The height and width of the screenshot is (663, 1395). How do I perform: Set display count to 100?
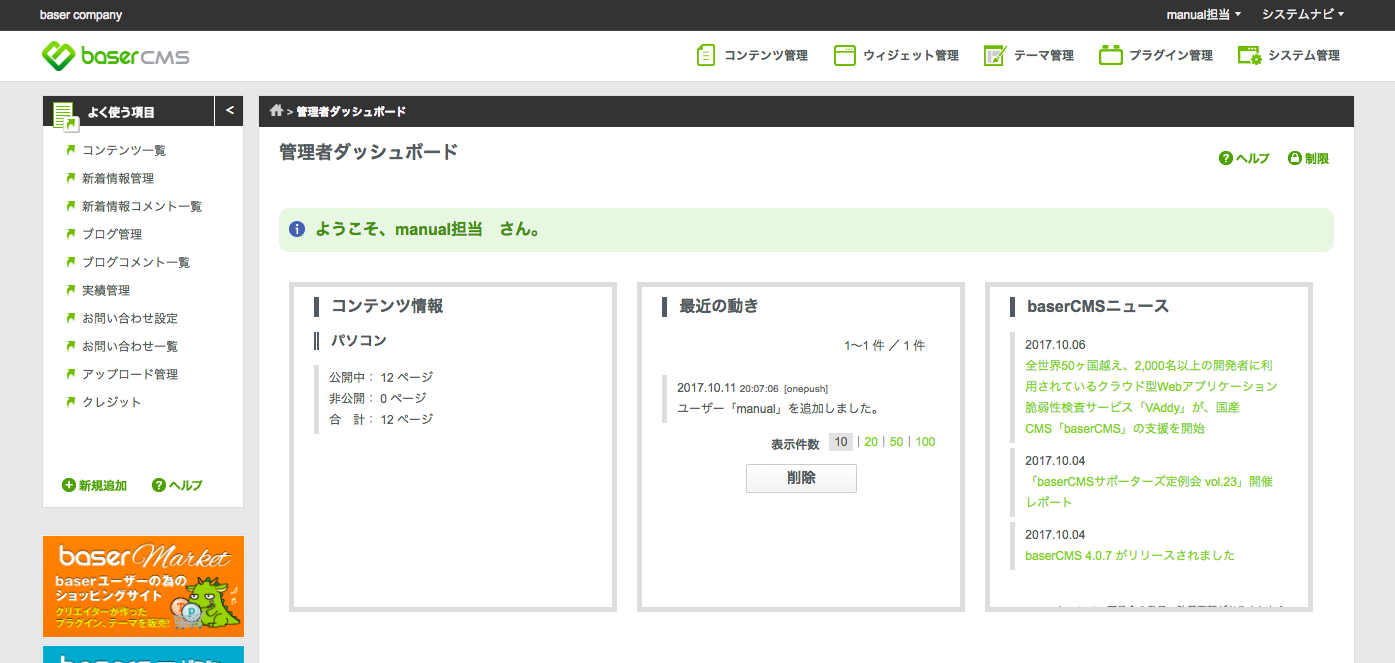coord(925,442)
